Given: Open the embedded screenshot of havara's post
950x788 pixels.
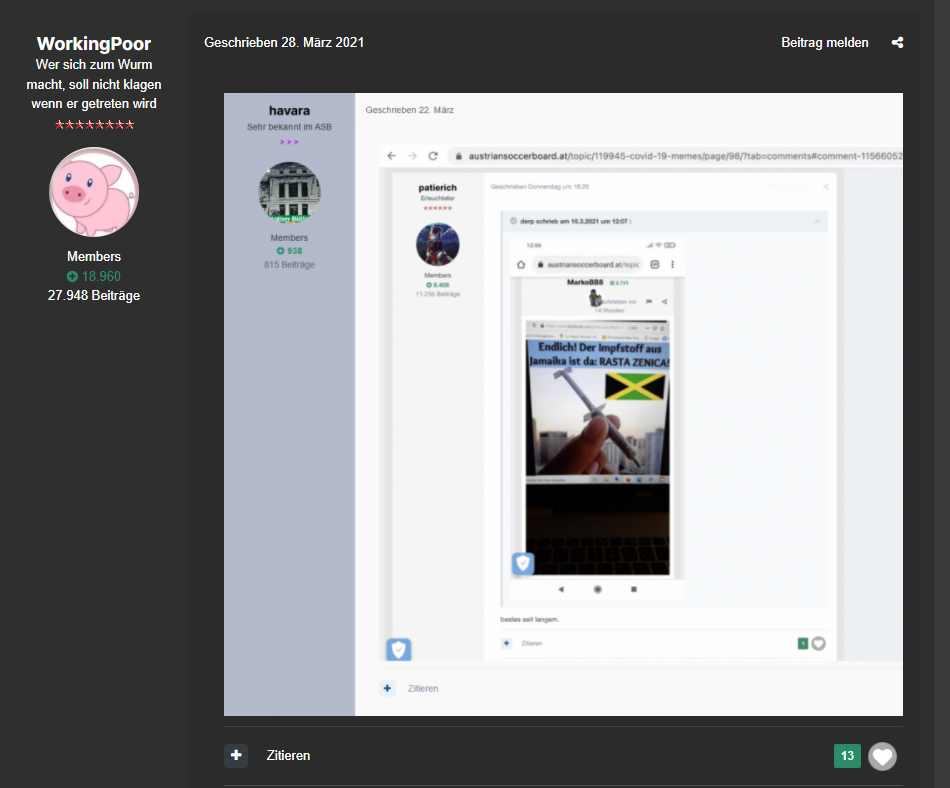Looking at the screenshot, I should (x=563, y=404).
